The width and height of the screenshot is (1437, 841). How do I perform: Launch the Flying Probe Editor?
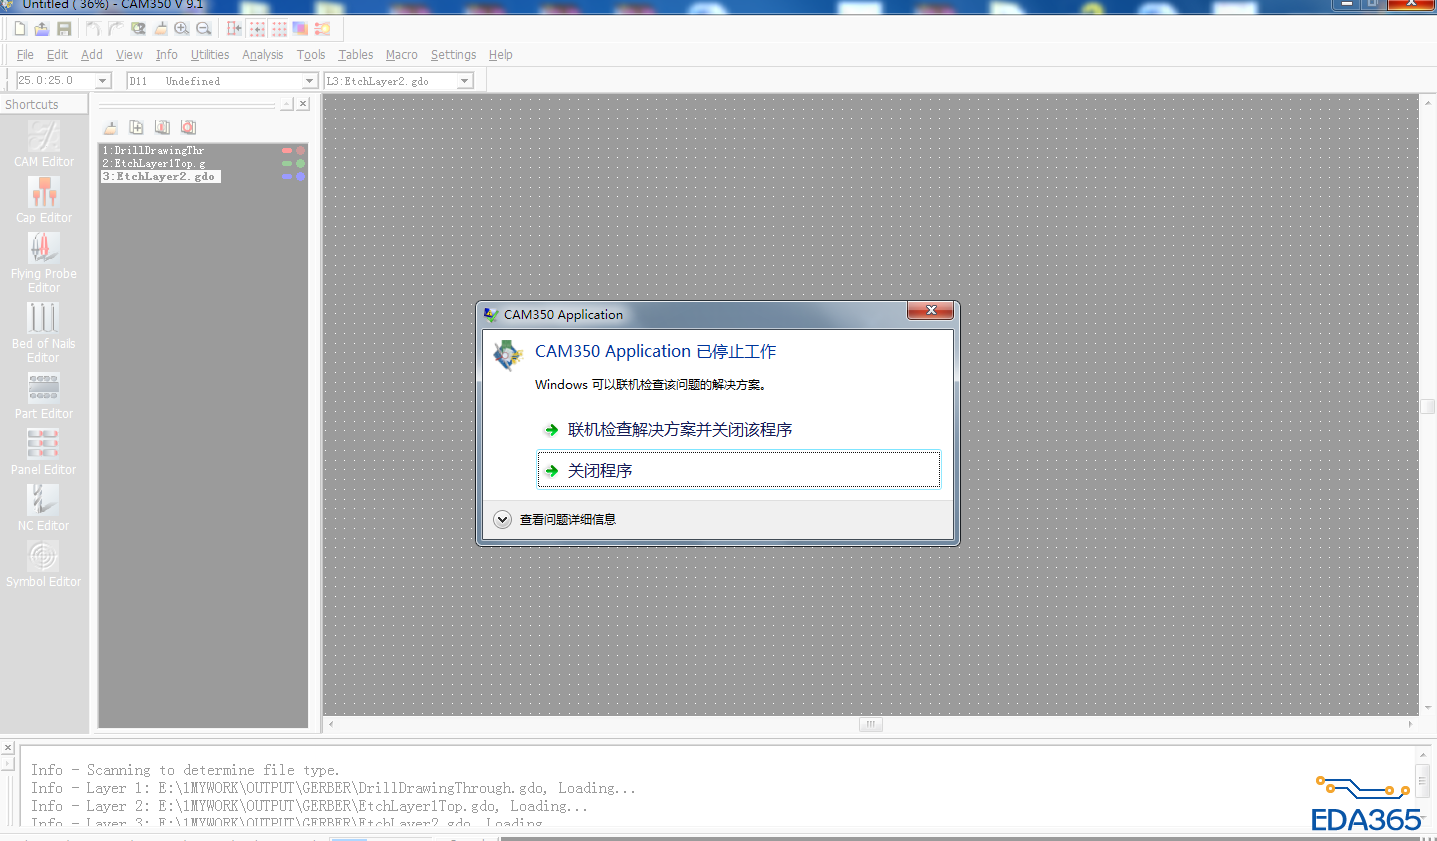[44, 263]
